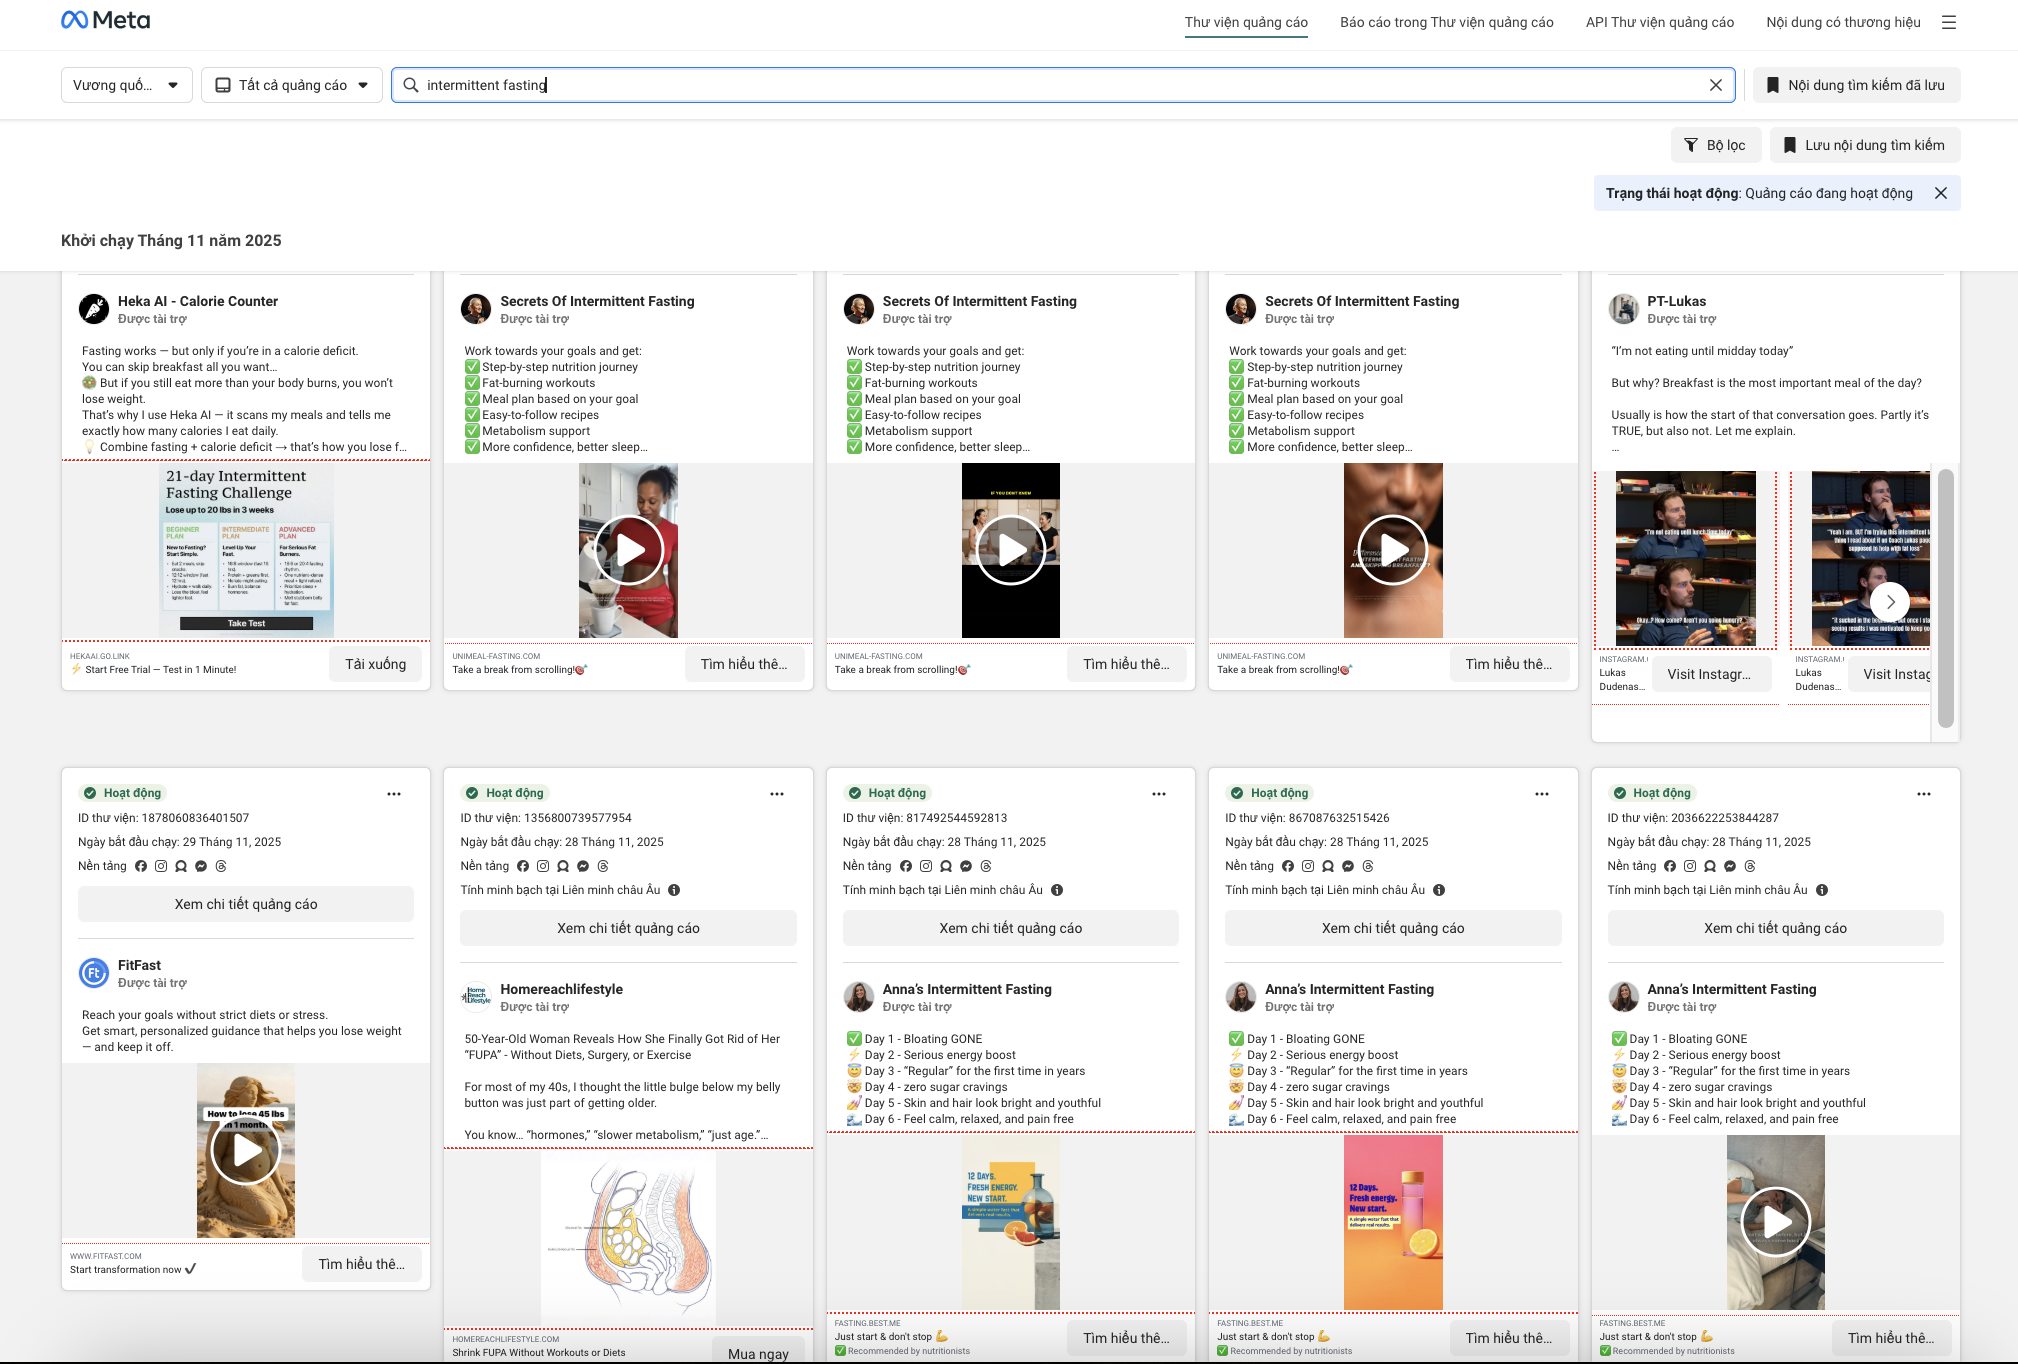Click Xem chi tiết quảng cáo for FitFast
This screenshot has width=2018, height=1364.
point(246,904)
